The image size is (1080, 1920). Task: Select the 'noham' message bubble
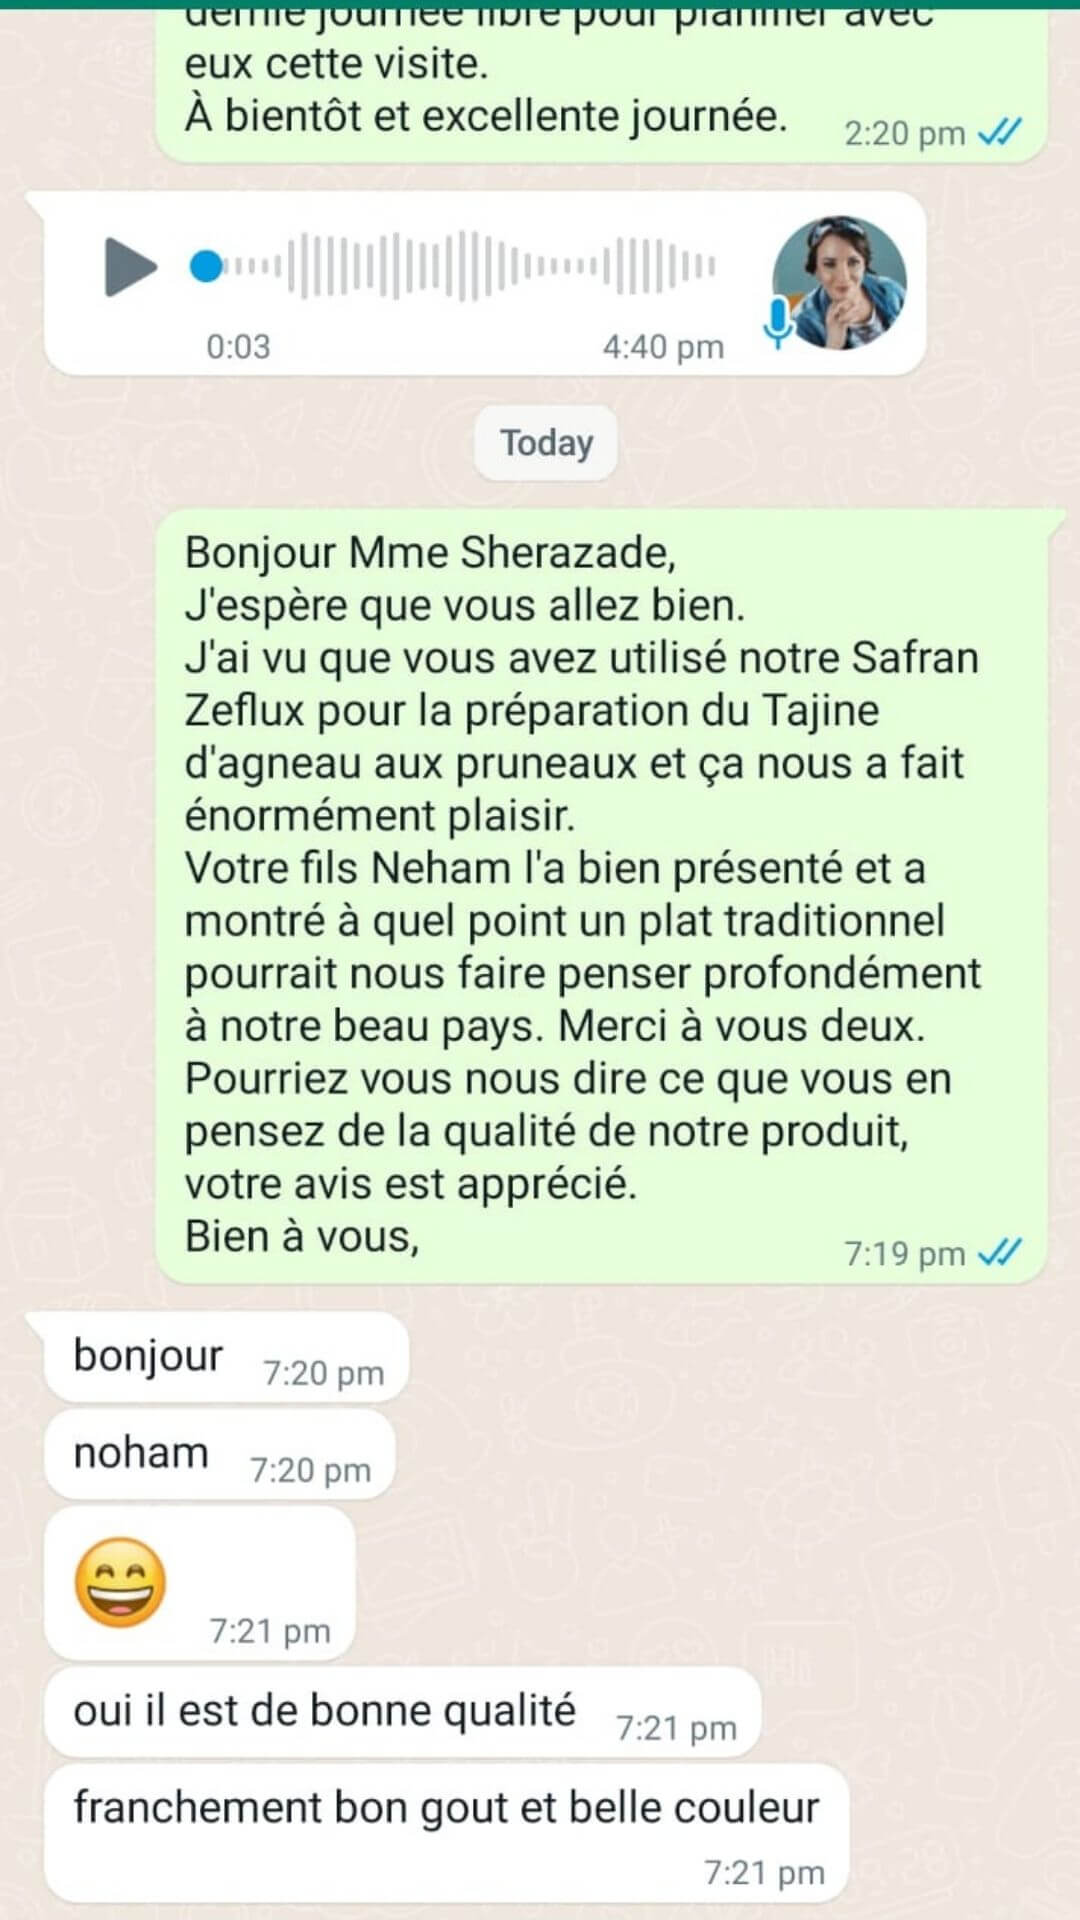[220, 1454]
